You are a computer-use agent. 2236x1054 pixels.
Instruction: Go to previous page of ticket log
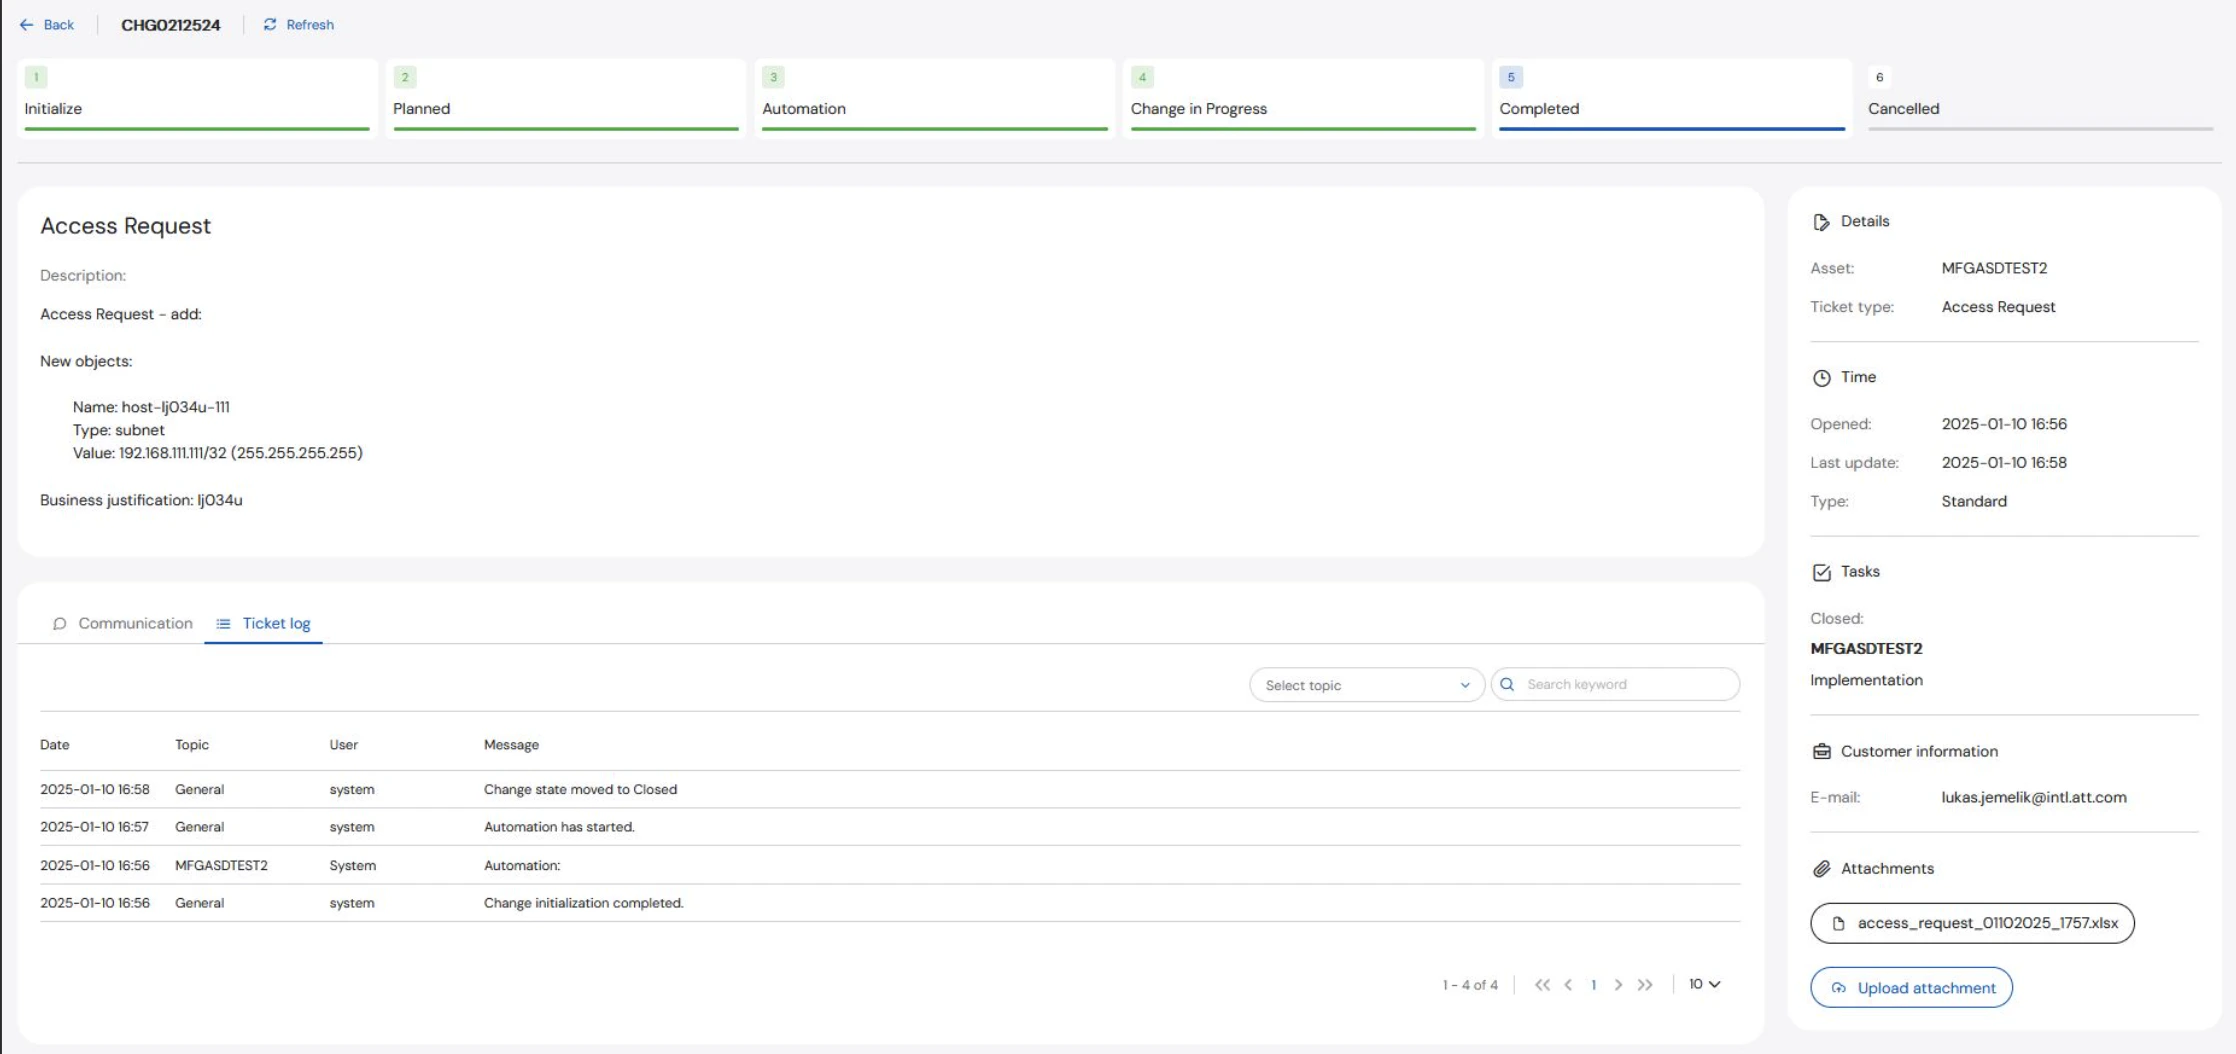point(1568,985)
